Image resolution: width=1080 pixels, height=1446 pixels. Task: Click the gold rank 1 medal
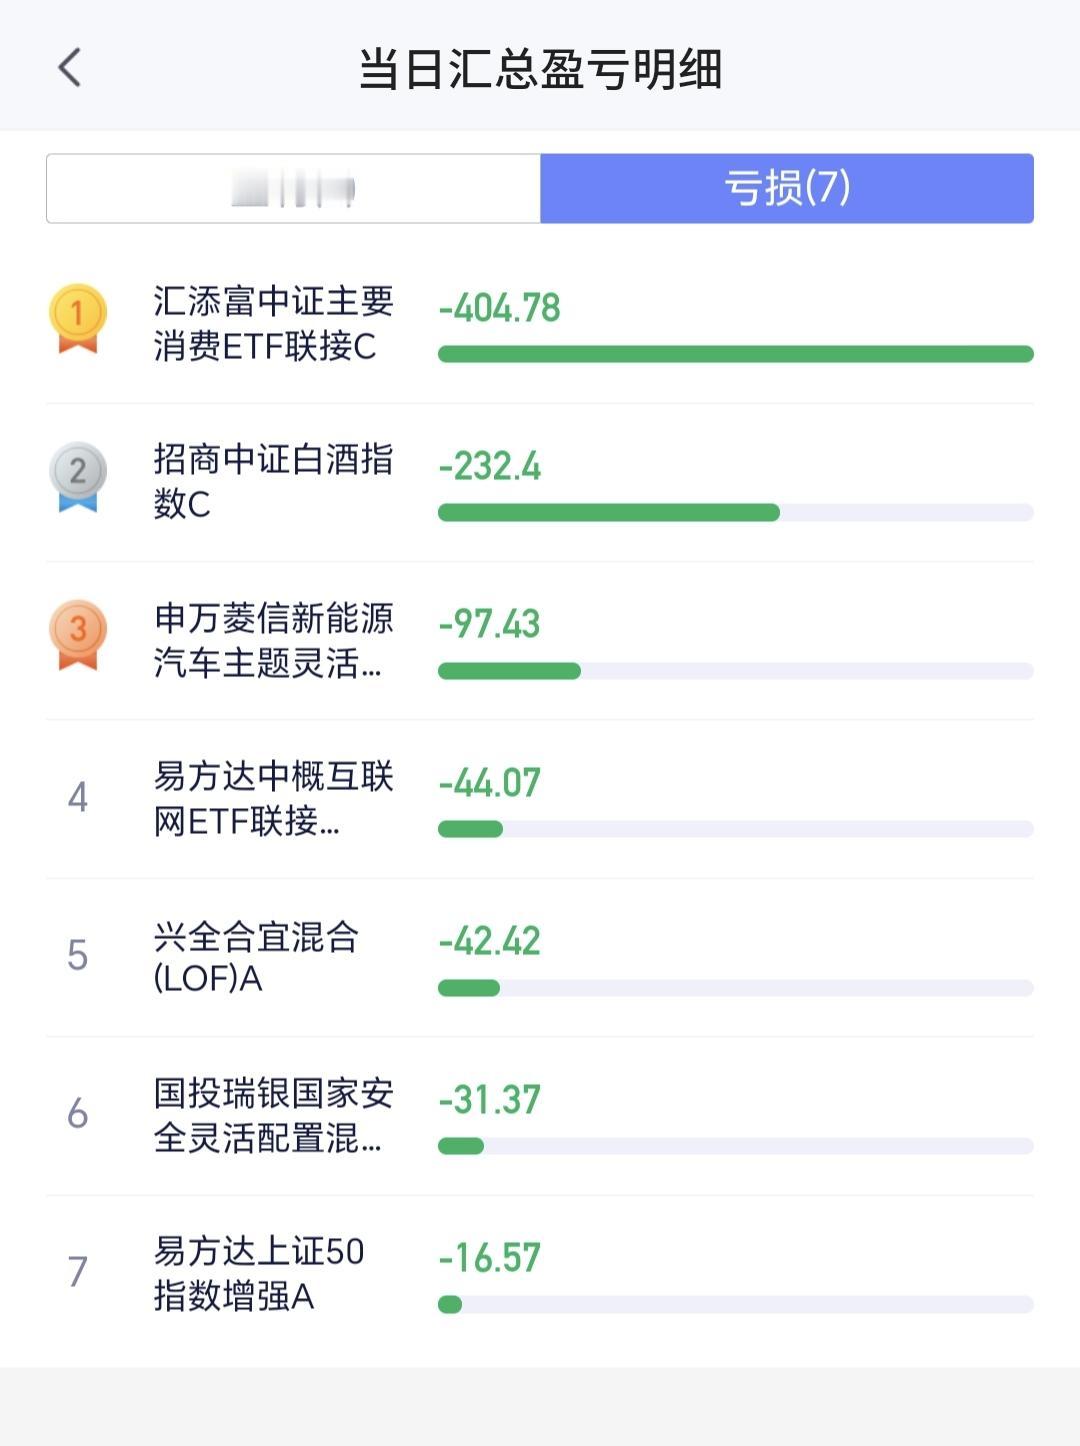tap(78, 319)
